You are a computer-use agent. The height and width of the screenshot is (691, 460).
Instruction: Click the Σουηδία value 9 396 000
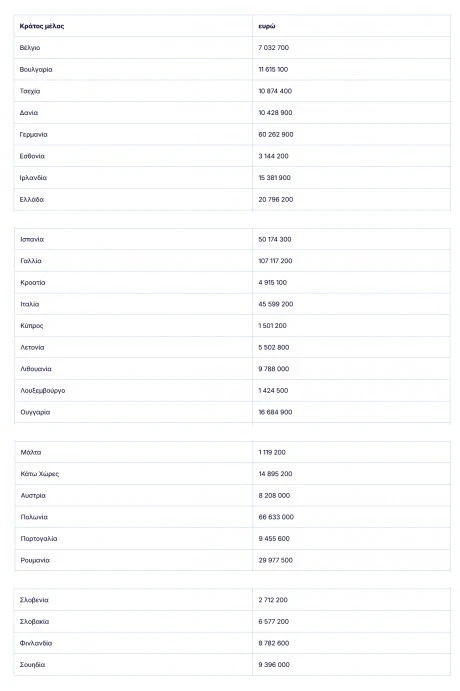274,665
